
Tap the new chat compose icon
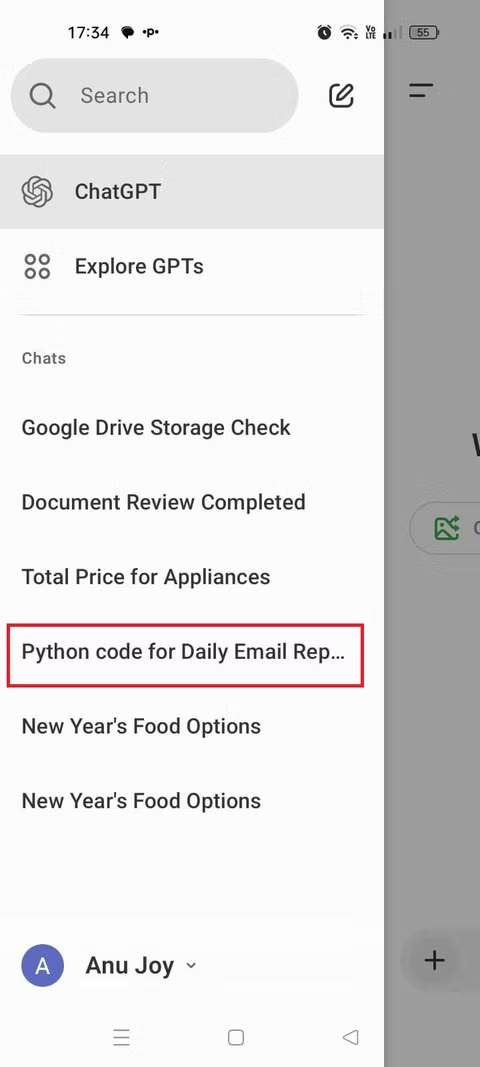[x=341, y=95]
